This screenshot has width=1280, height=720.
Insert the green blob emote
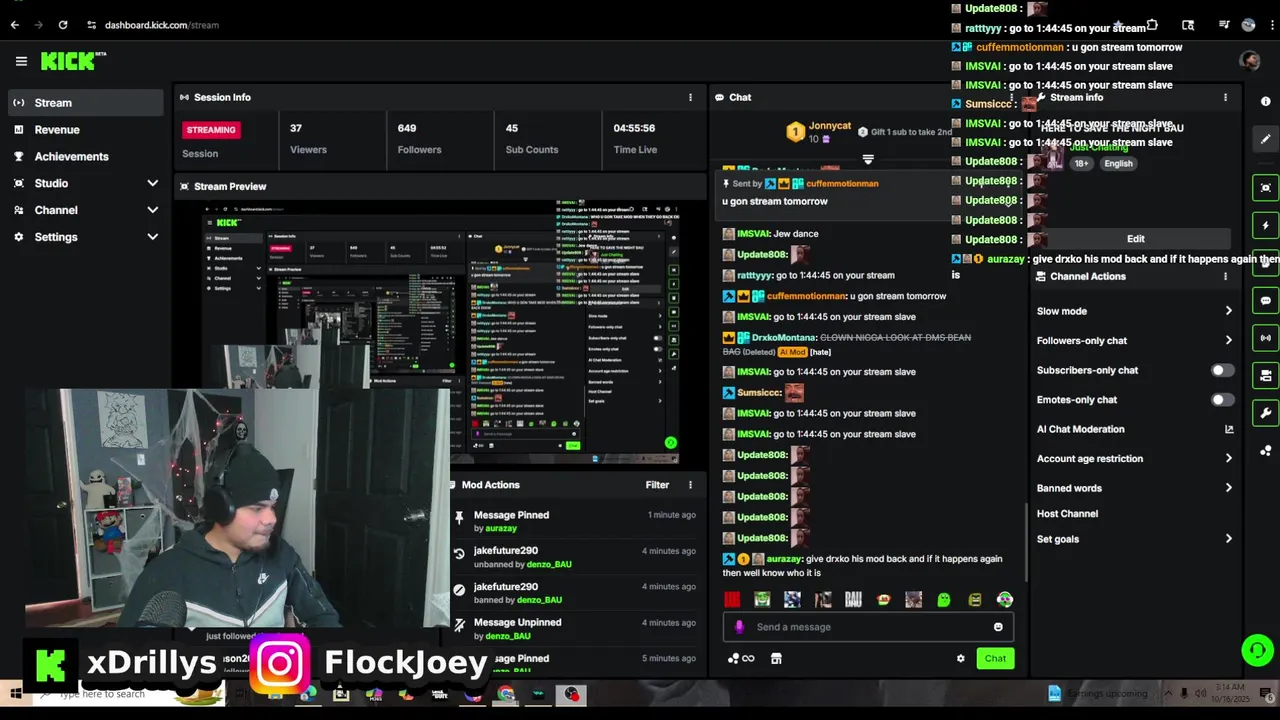(944, 600)
